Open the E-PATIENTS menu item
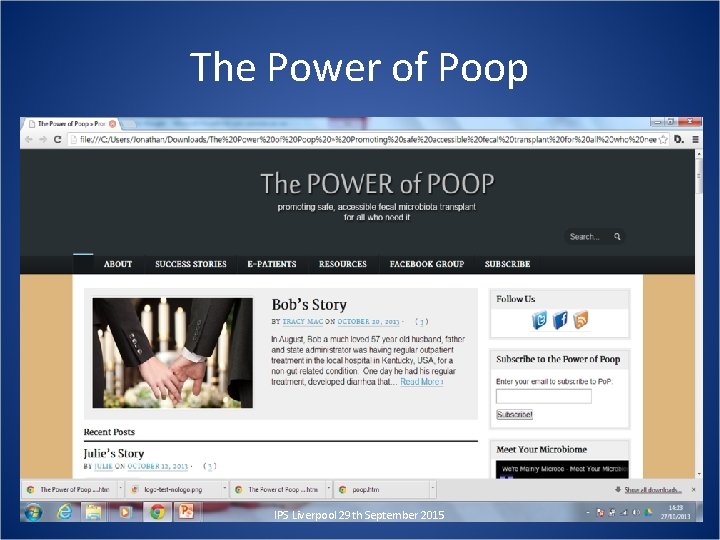The image size is (720, 540). (272, 264)
